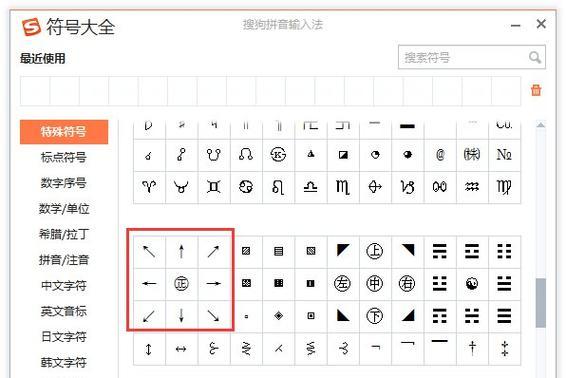The width and height of the screenshot is (566, 378).
Task: Insert the Taurus zodiac symbol
Action: point(182,187)
